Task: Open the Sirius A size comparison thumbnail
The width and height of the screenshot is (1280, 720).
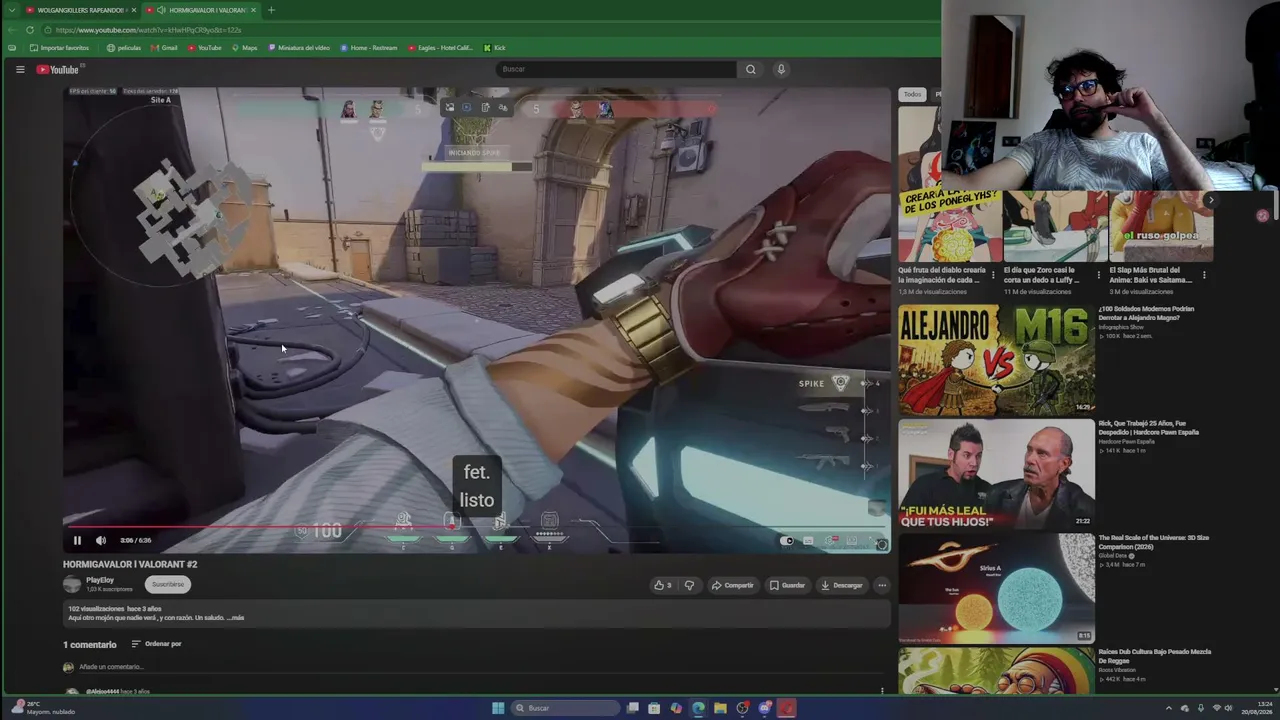Action: pyautogui.click(x=996, y=588)
